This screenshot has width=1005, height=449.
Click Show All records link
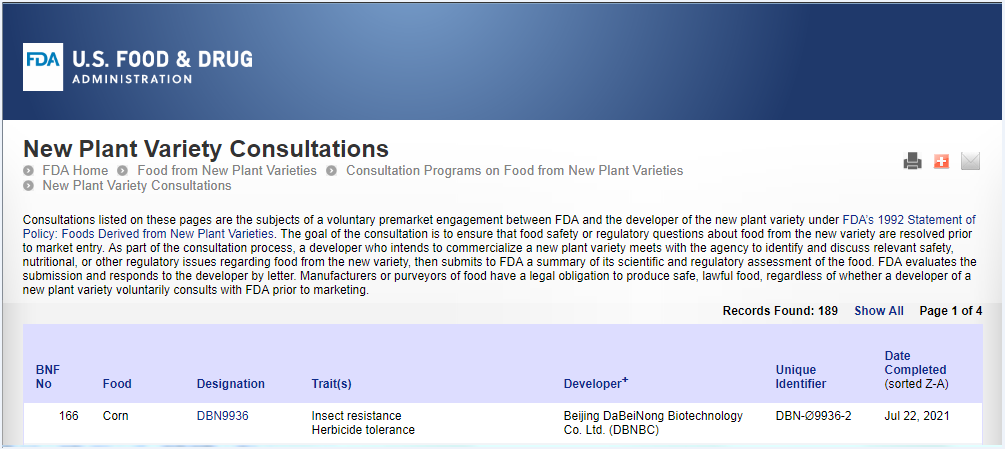[x=879, y=311]
